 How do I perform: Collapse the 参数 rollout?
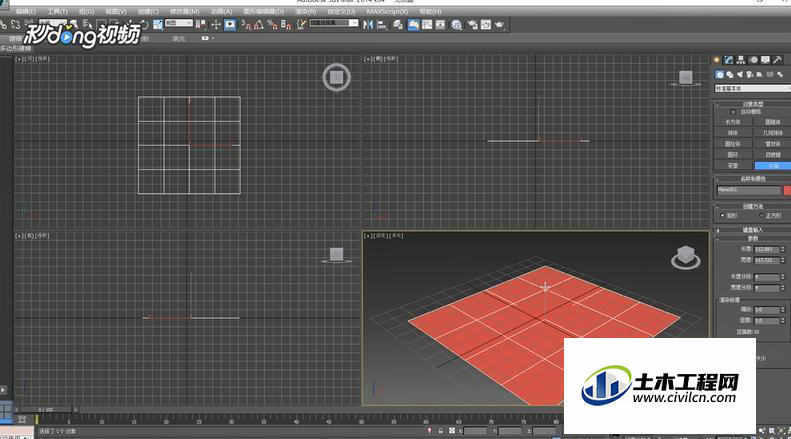click(x=752, y=238)
